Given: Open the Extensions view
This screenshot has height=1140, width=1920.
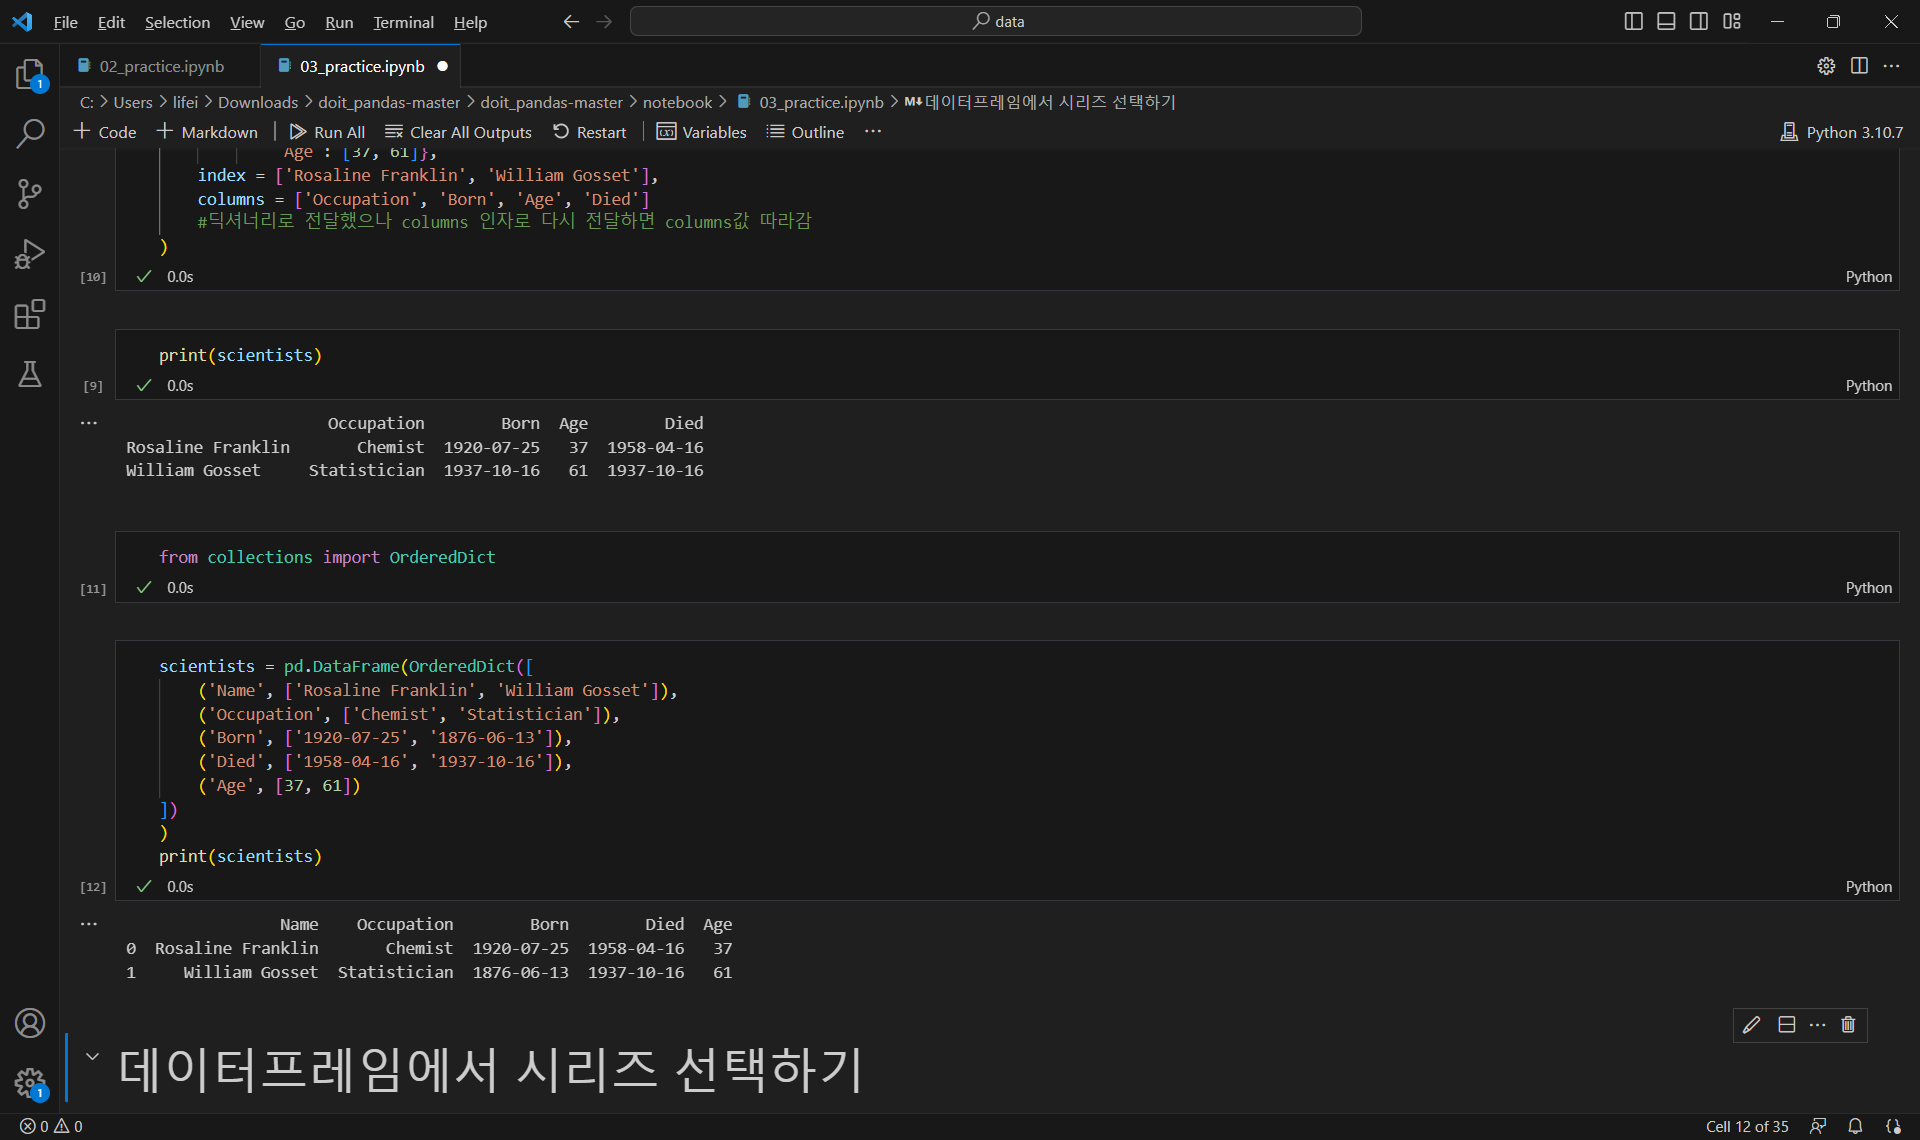Looking at the screenshot, I should coord(30,315).
